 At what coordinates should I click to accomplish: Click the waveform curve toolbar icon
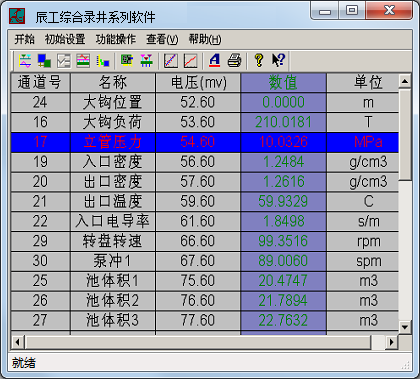click(25, 61)
